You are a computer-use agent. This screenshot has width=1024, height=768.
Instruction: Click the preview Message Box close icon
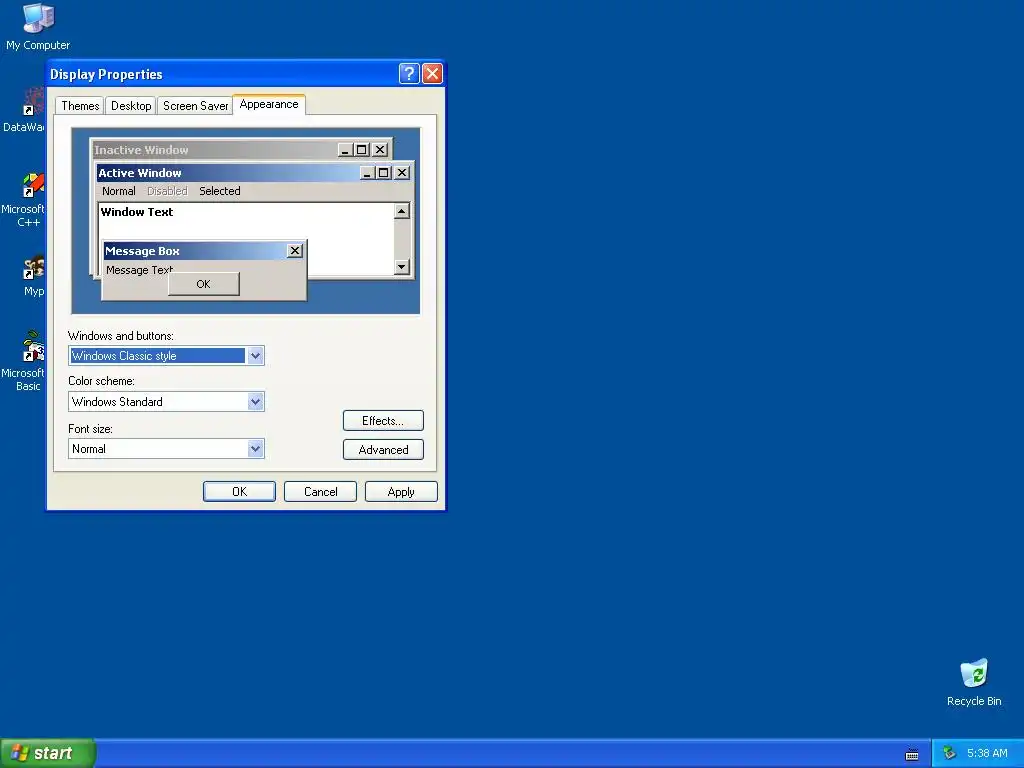tap(295, 251)
